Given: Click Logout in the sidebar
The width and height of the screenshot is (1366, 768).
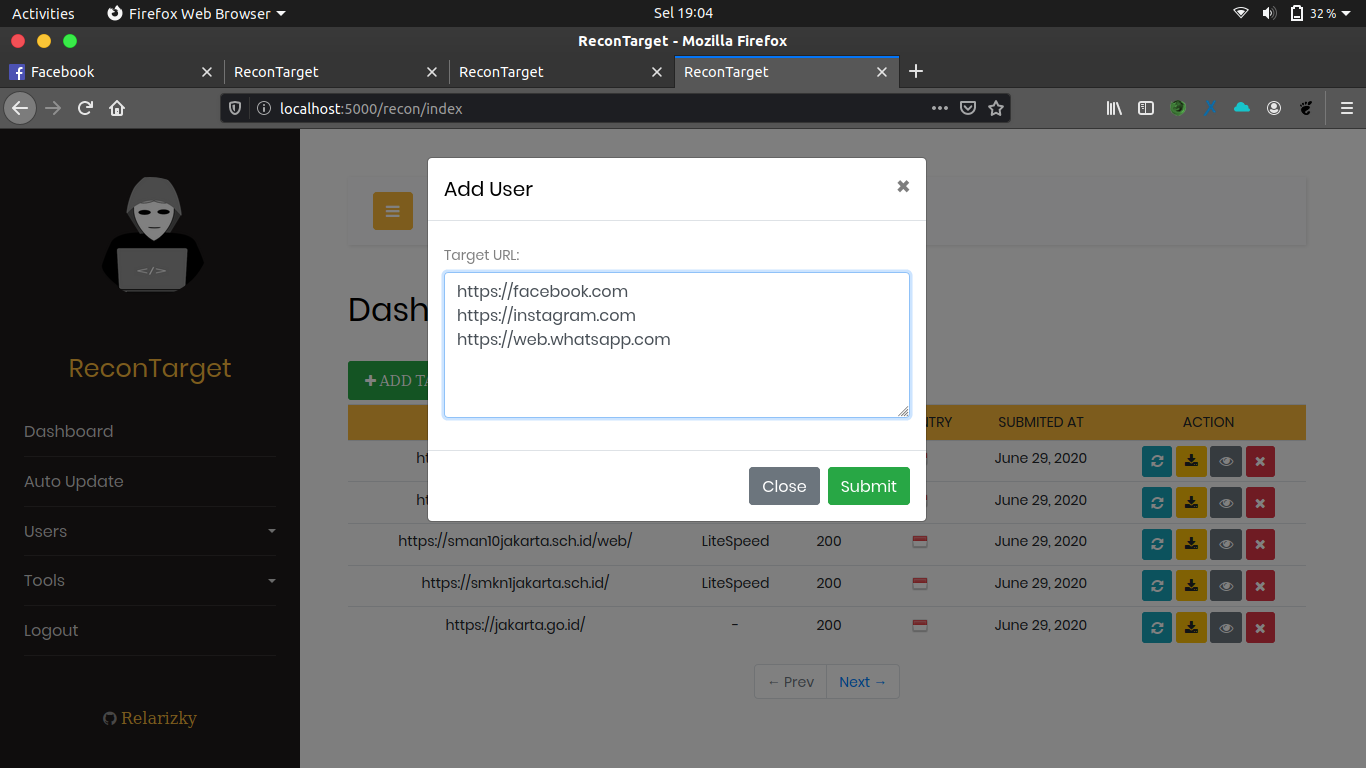Looking at the screenshot, I should coord(51,630).
